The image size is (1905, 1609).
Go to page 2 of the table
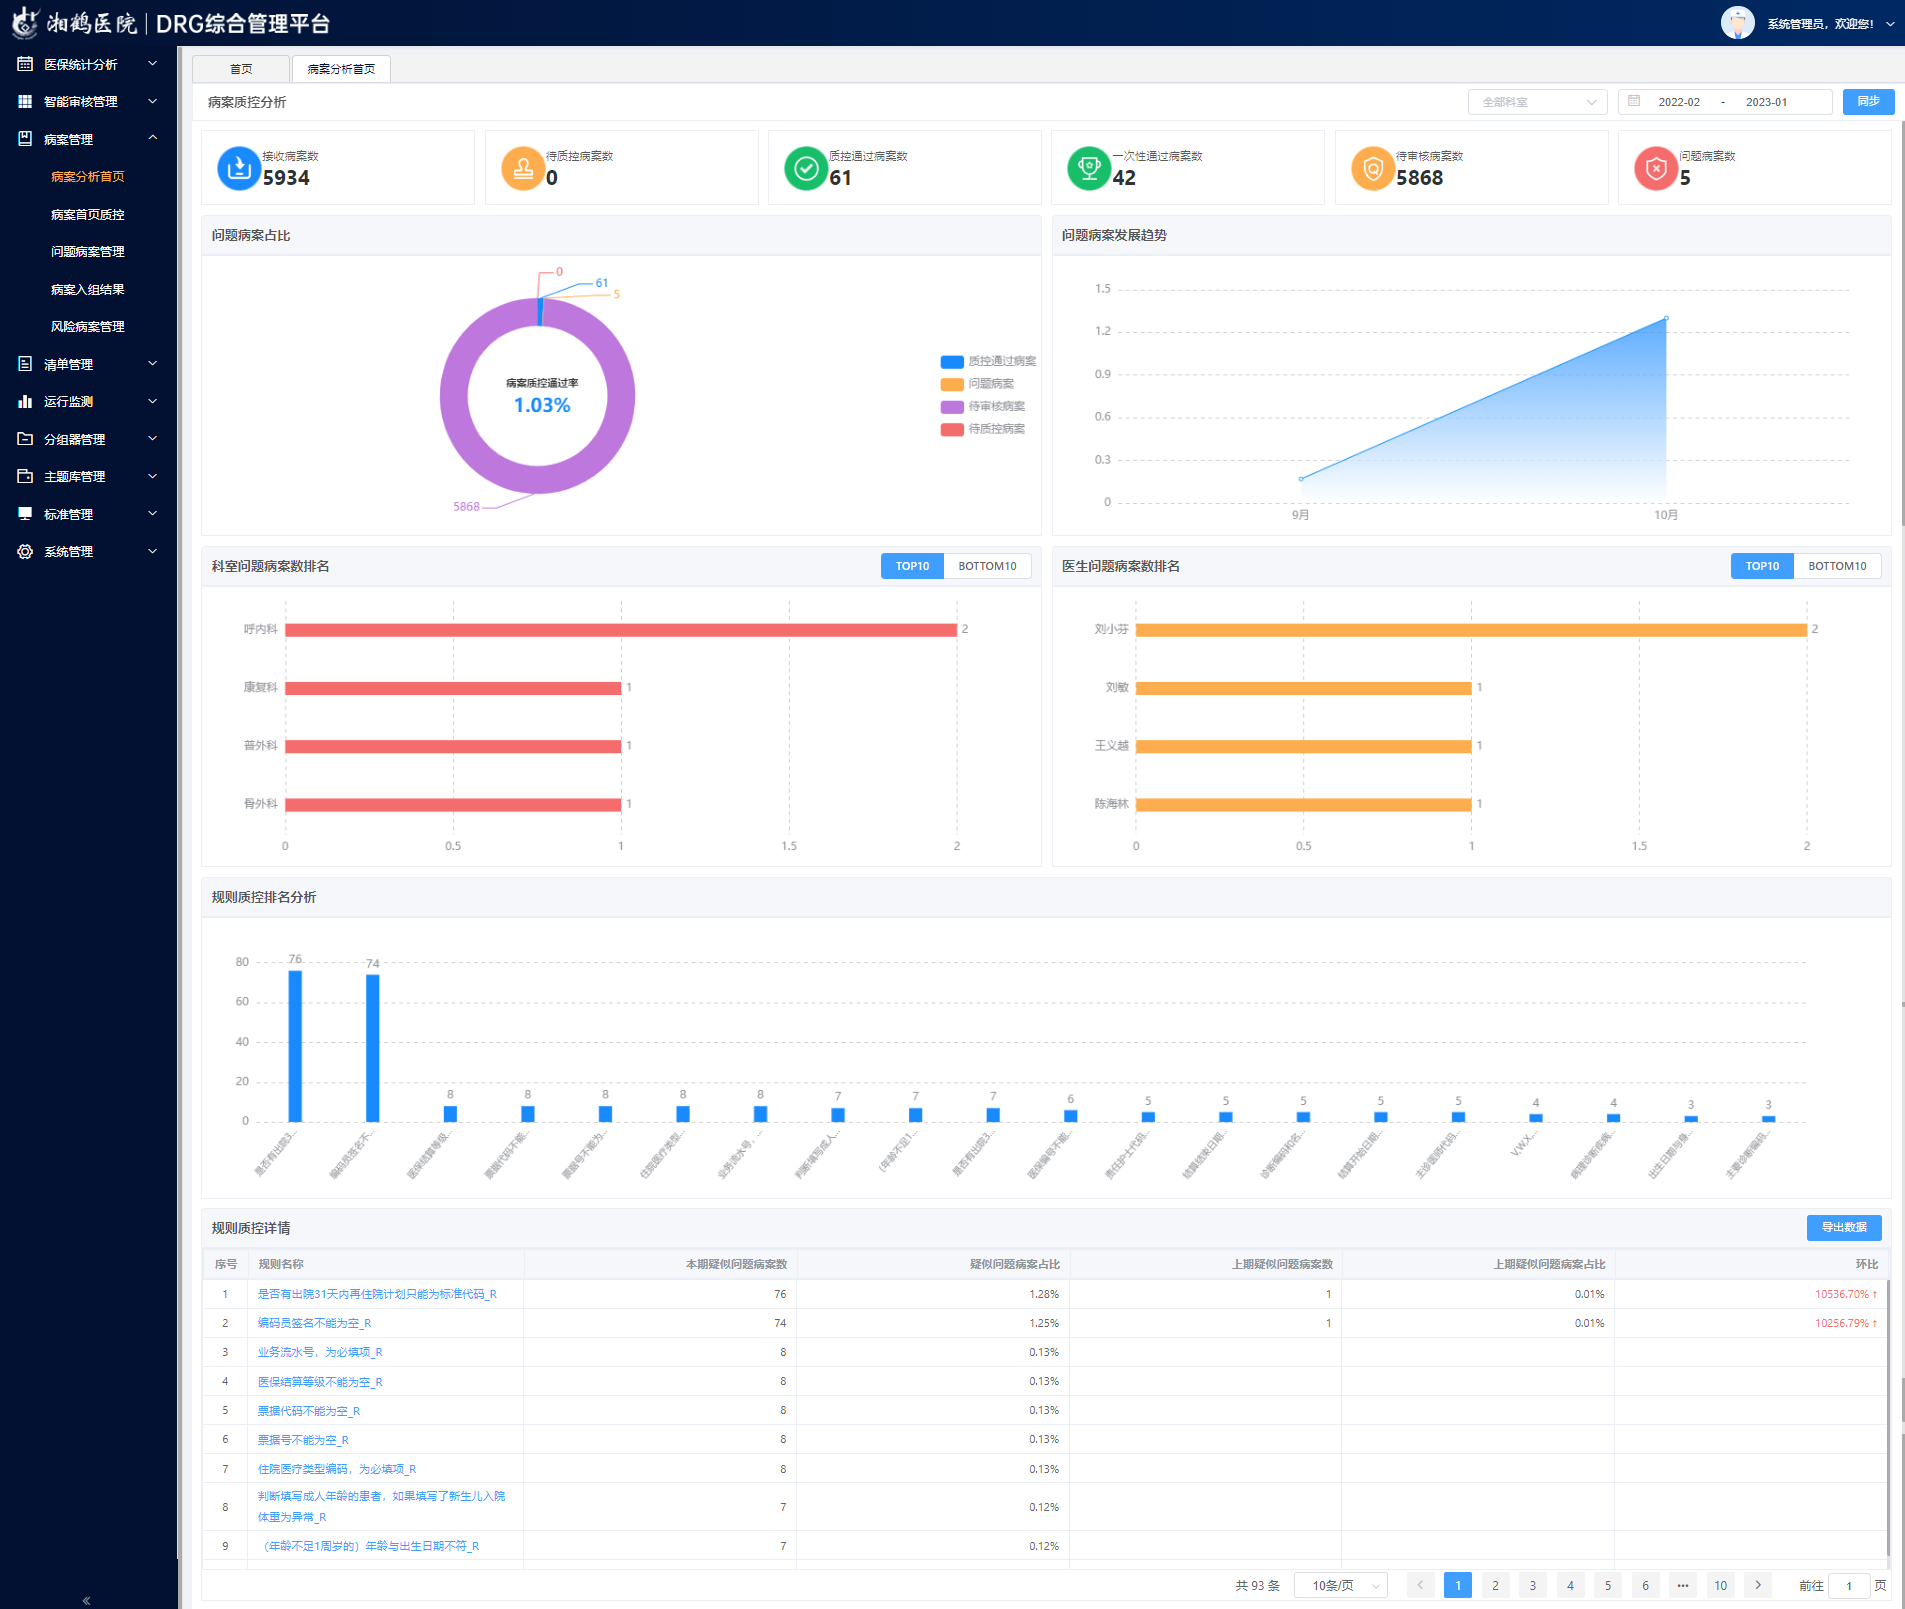1495,1585
